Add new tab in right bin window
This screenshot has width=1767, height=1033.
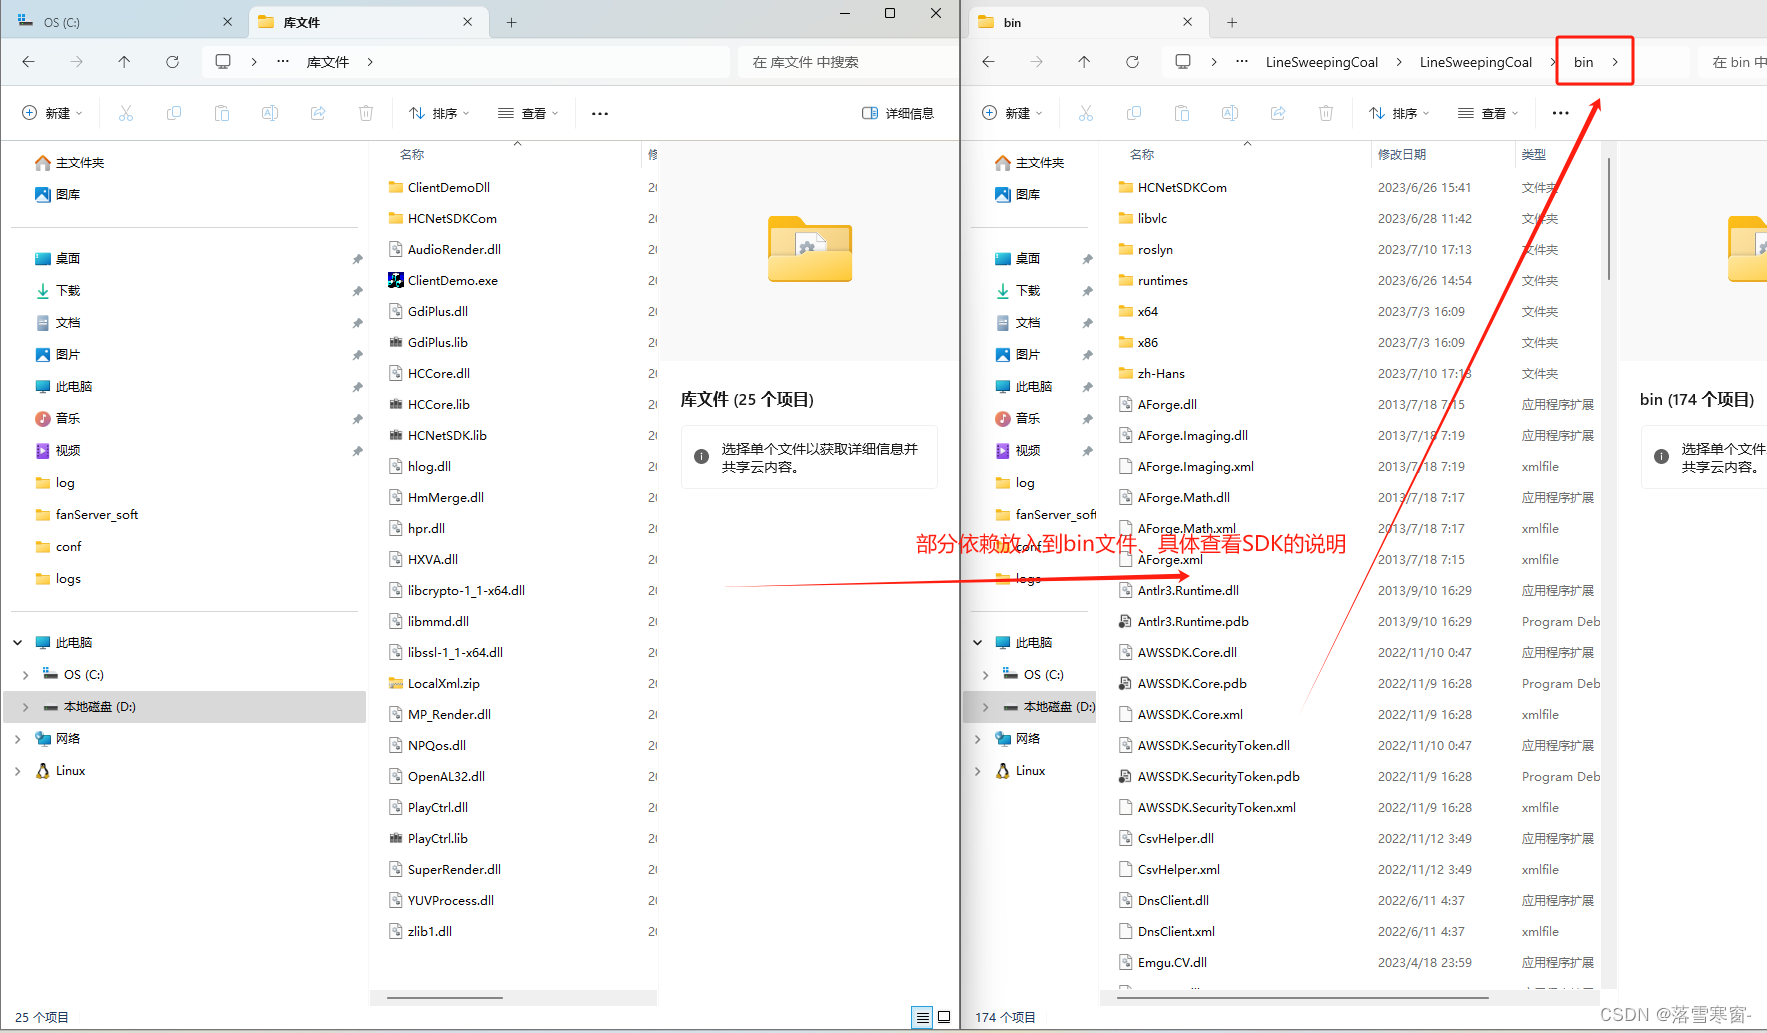tap(1232, 22)
